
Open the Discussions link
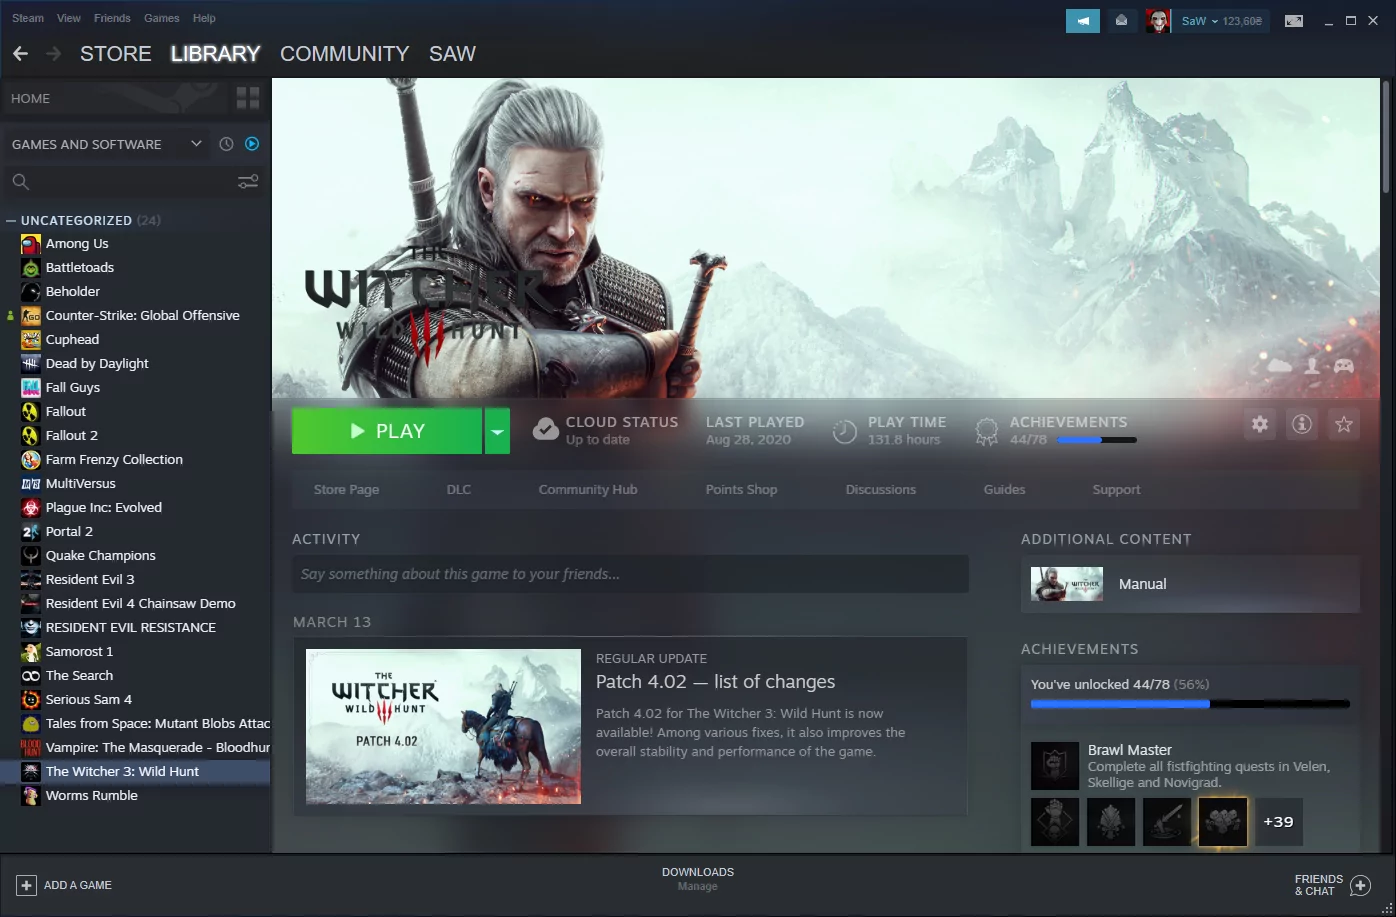[x=881, y=490]
